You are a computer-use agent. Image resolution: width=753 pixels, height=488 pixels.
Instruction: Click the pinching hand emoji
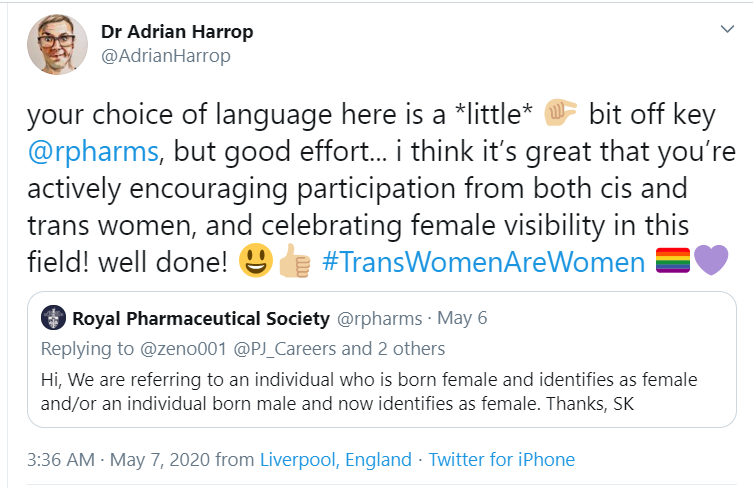[560, 113]
